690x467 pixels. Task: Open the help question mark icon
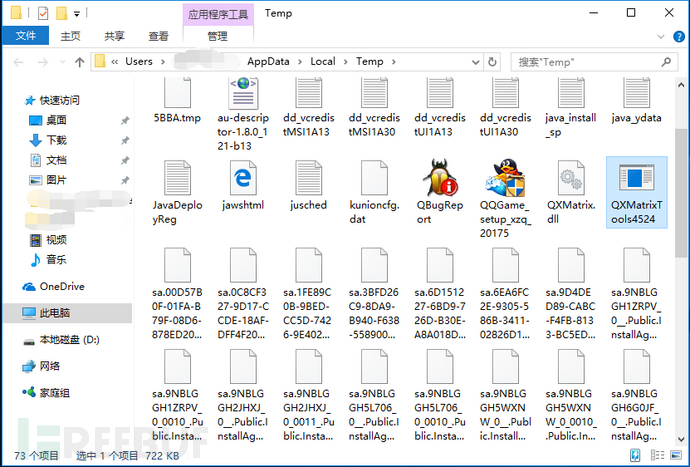pyautogui.click(x=679, y=37)
